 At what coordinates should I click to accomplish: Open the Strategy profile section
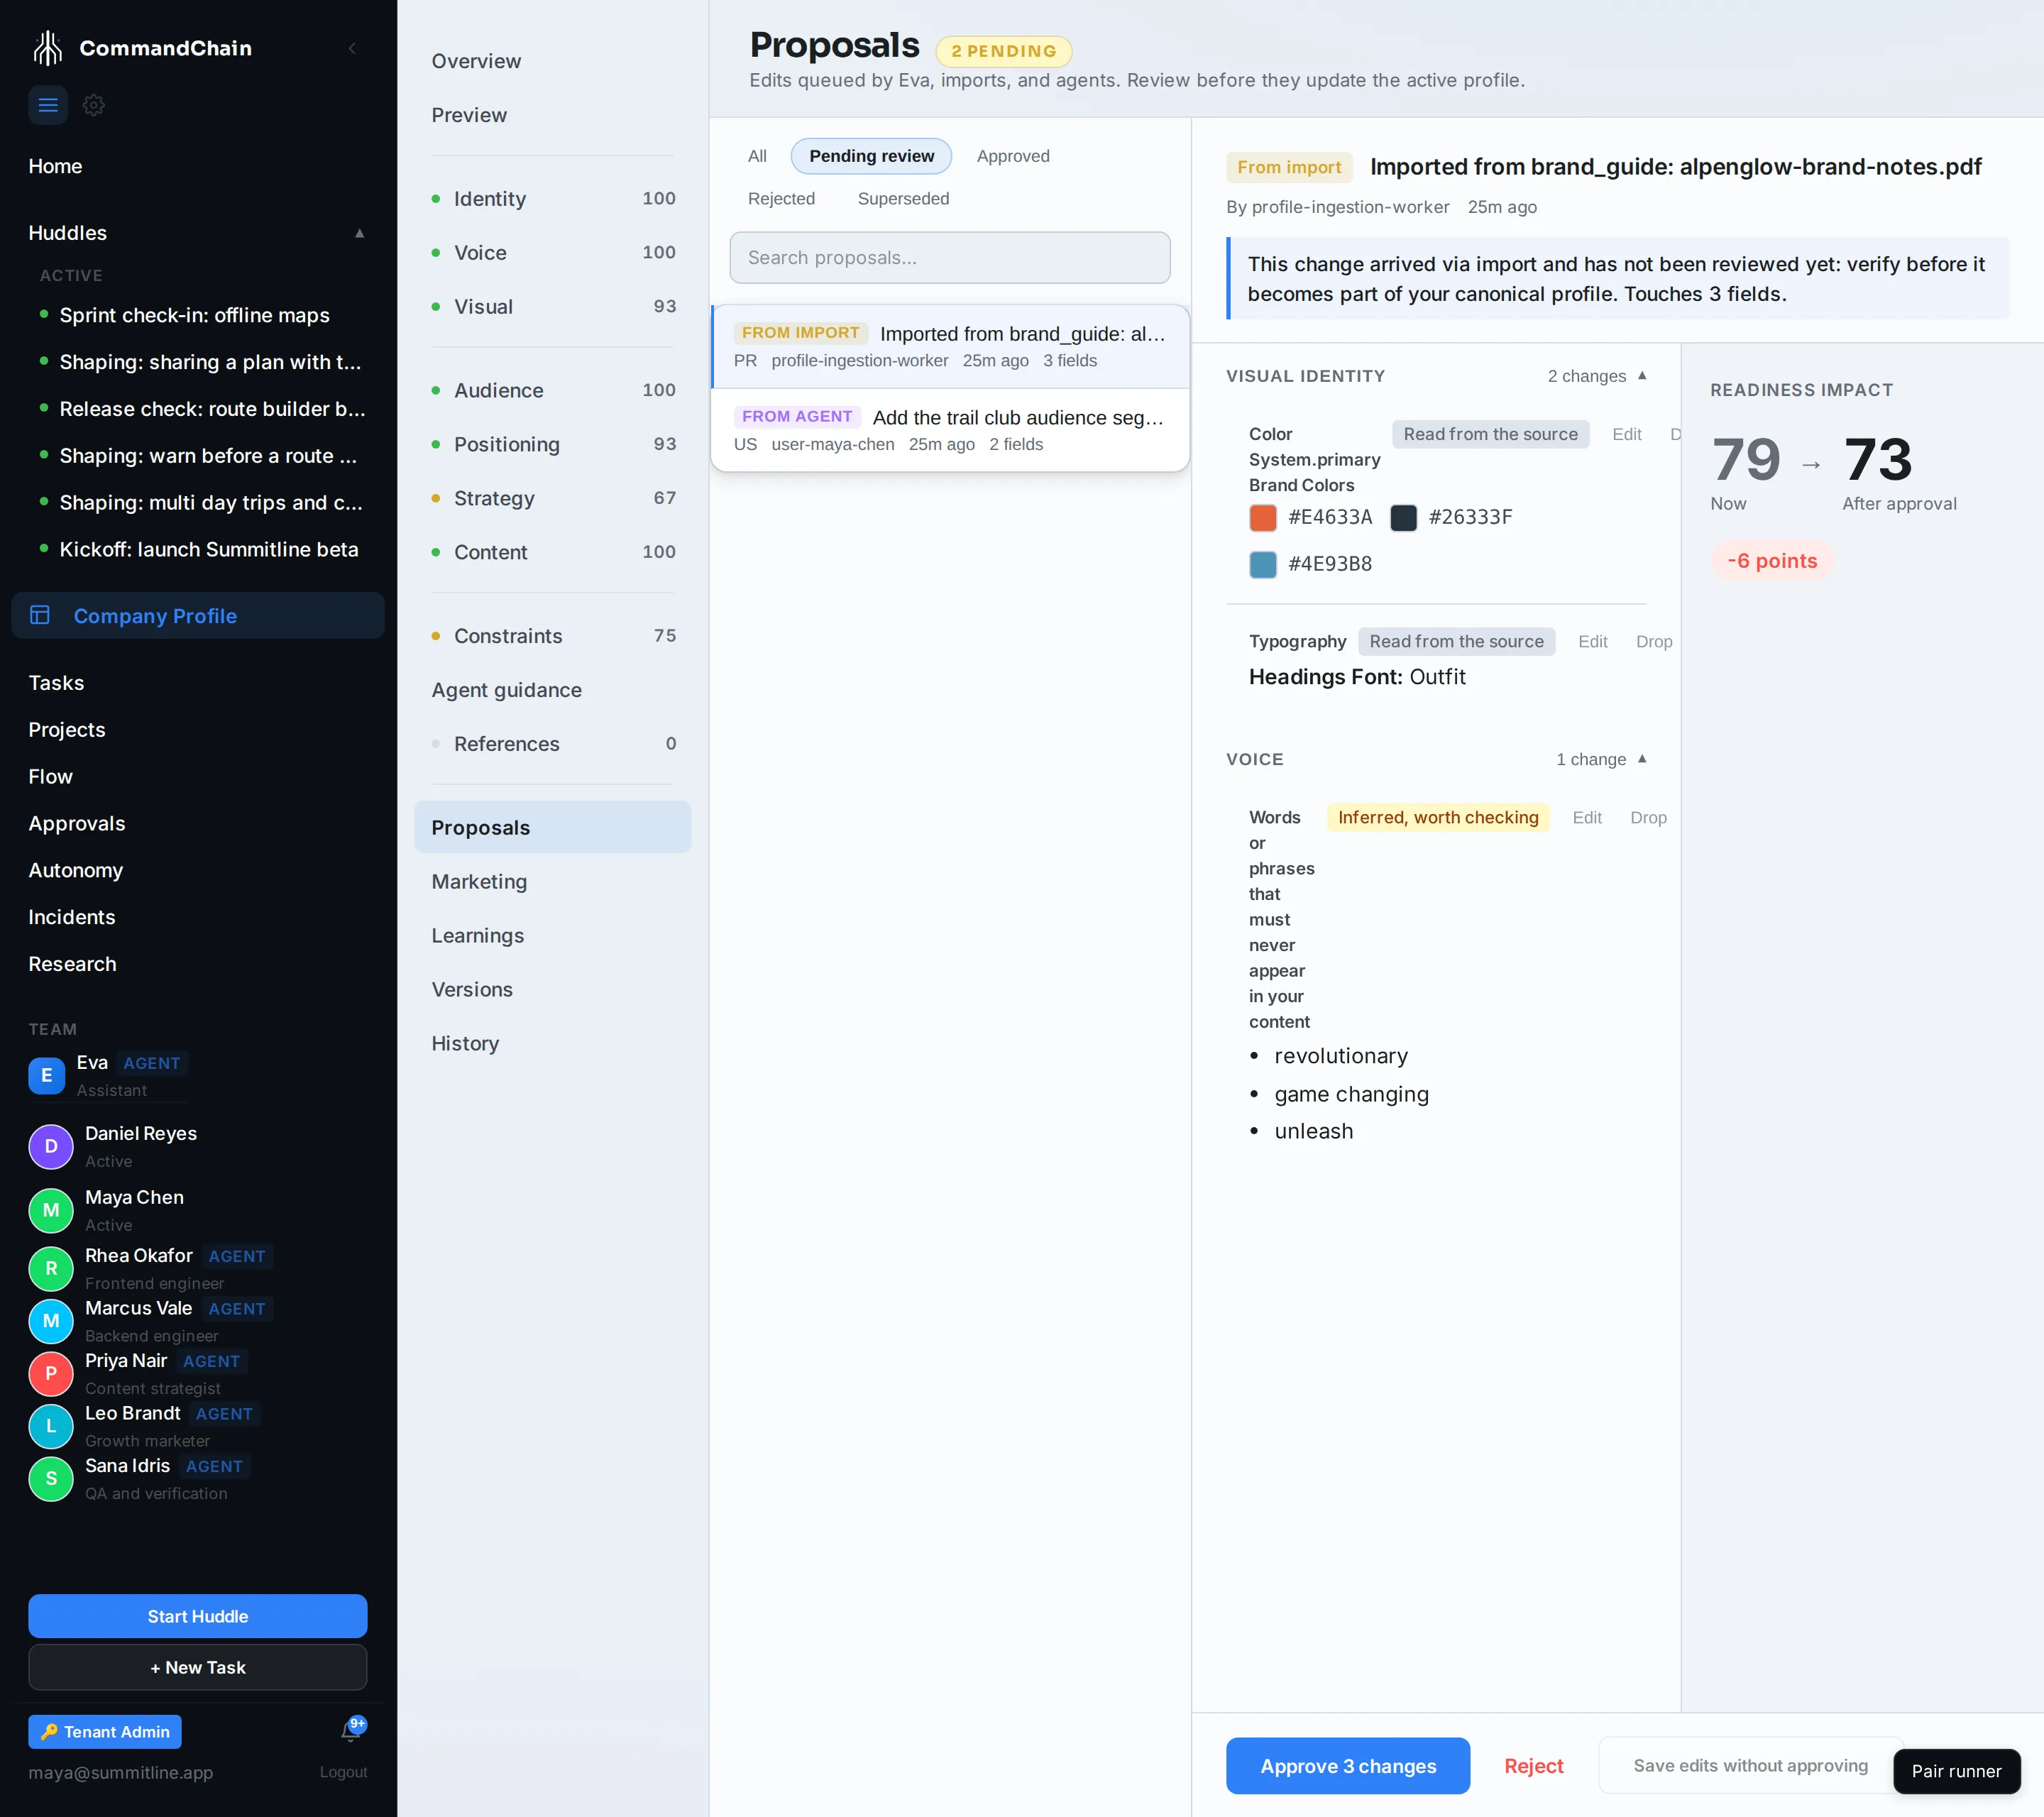tap(553, 497)
